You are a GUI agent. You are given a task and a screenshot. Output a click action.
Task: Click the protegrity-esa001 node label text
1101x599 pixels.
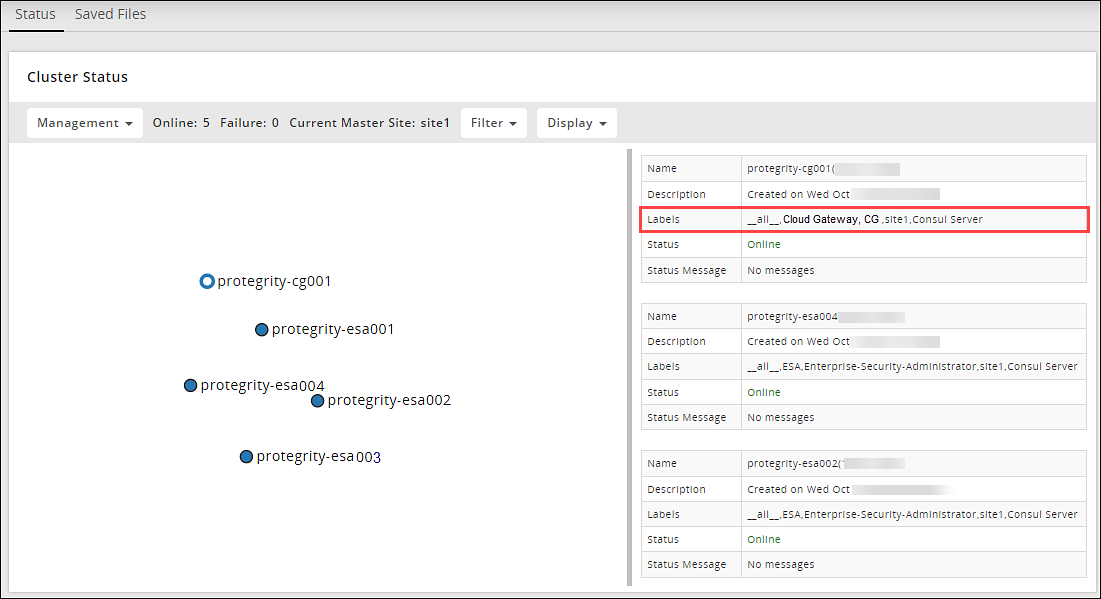[333, 329]
